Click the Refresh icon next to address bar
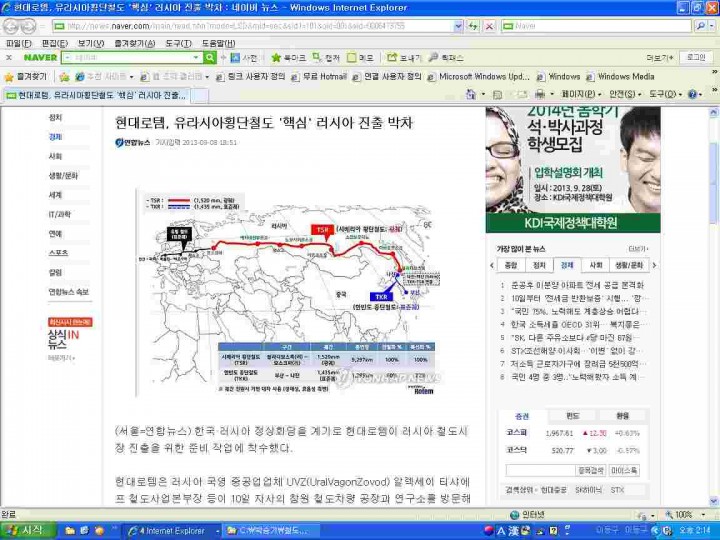 click(473, 26)
